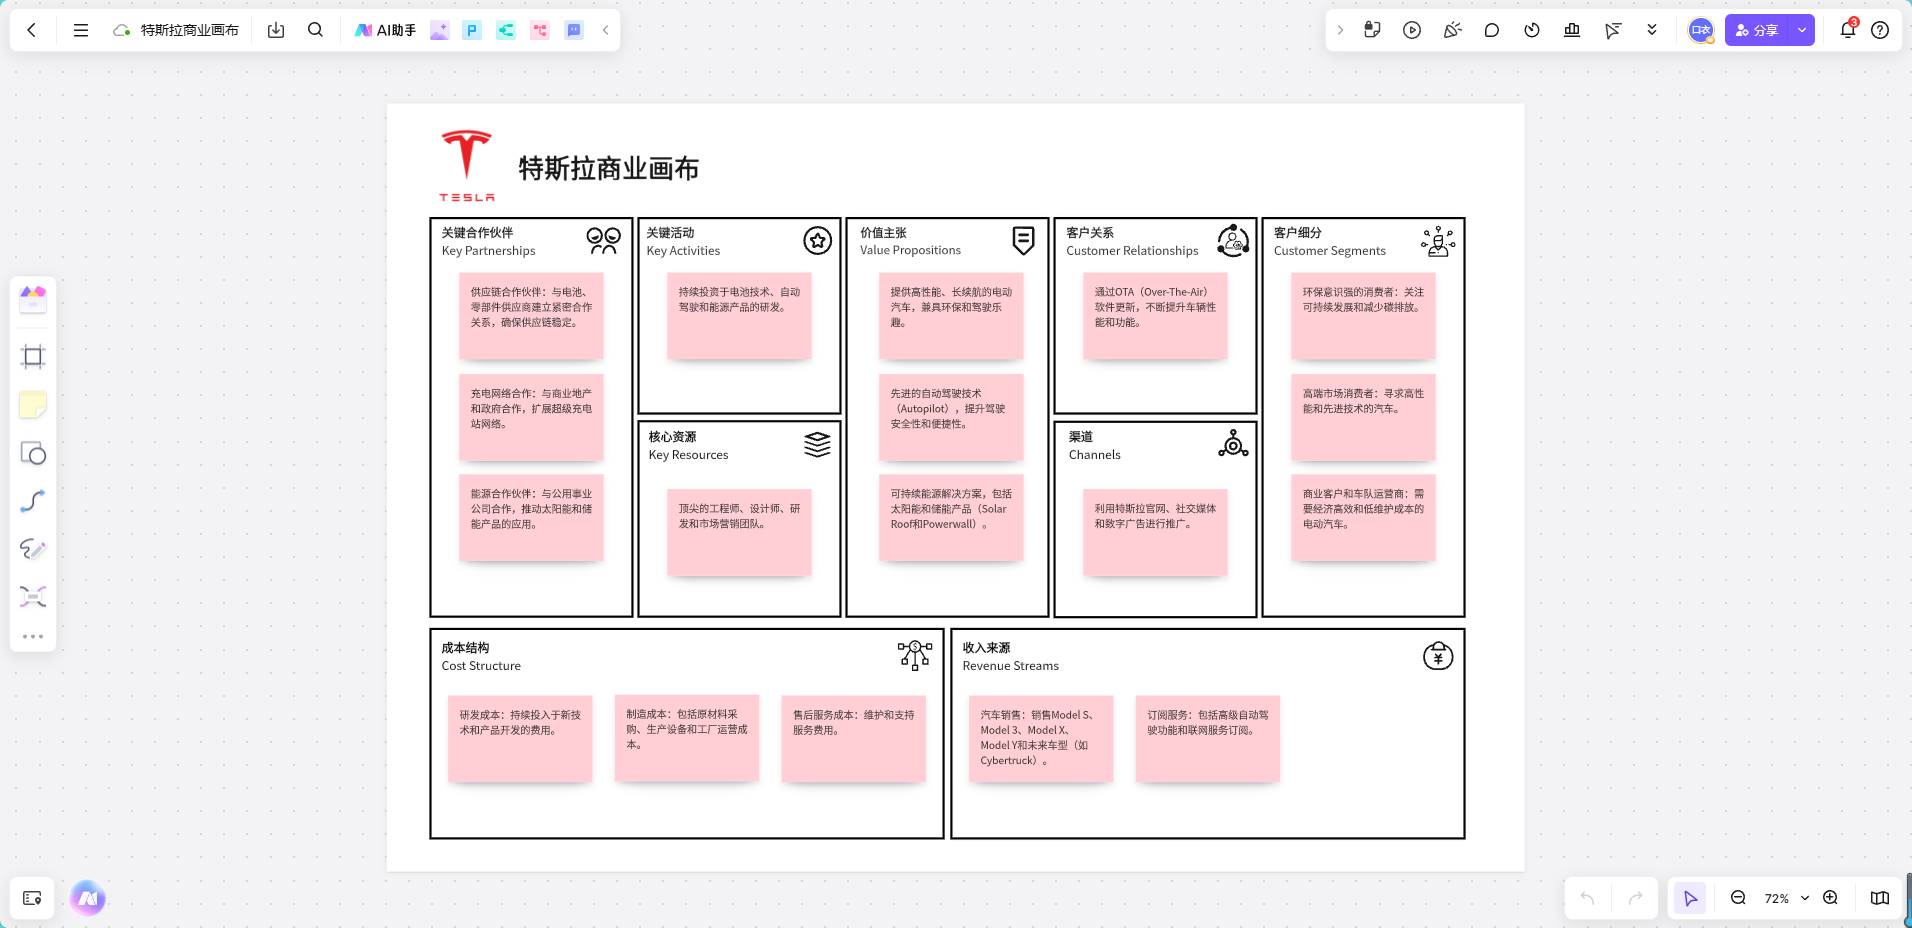Viewport: 1912px width, 928px height.
Task: Click the 分享 share button
Action: coord(1757,30)
